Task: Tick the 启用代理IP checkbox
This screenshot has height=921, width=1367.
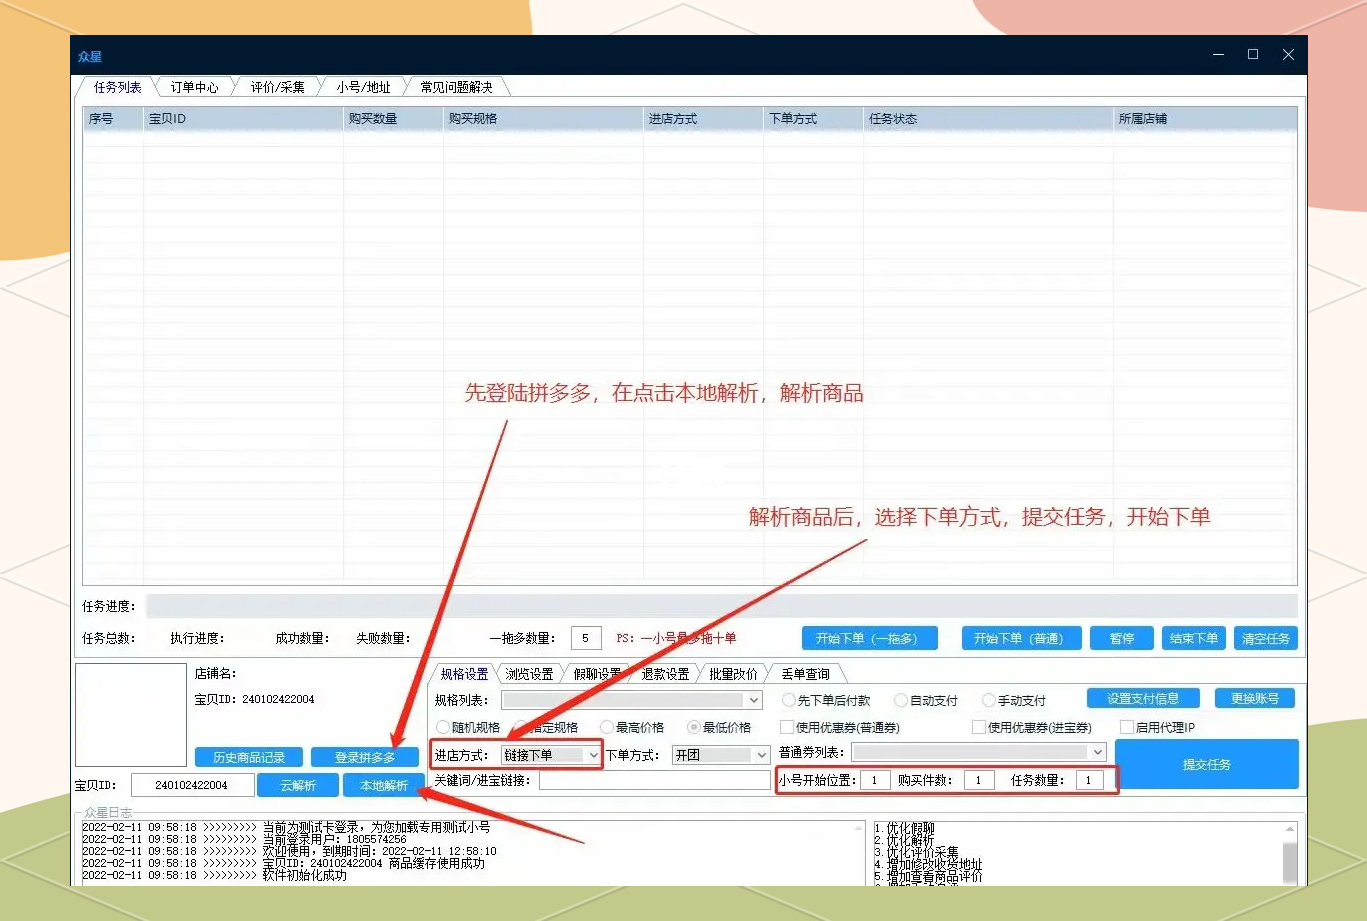Action: pos(1158,728)
